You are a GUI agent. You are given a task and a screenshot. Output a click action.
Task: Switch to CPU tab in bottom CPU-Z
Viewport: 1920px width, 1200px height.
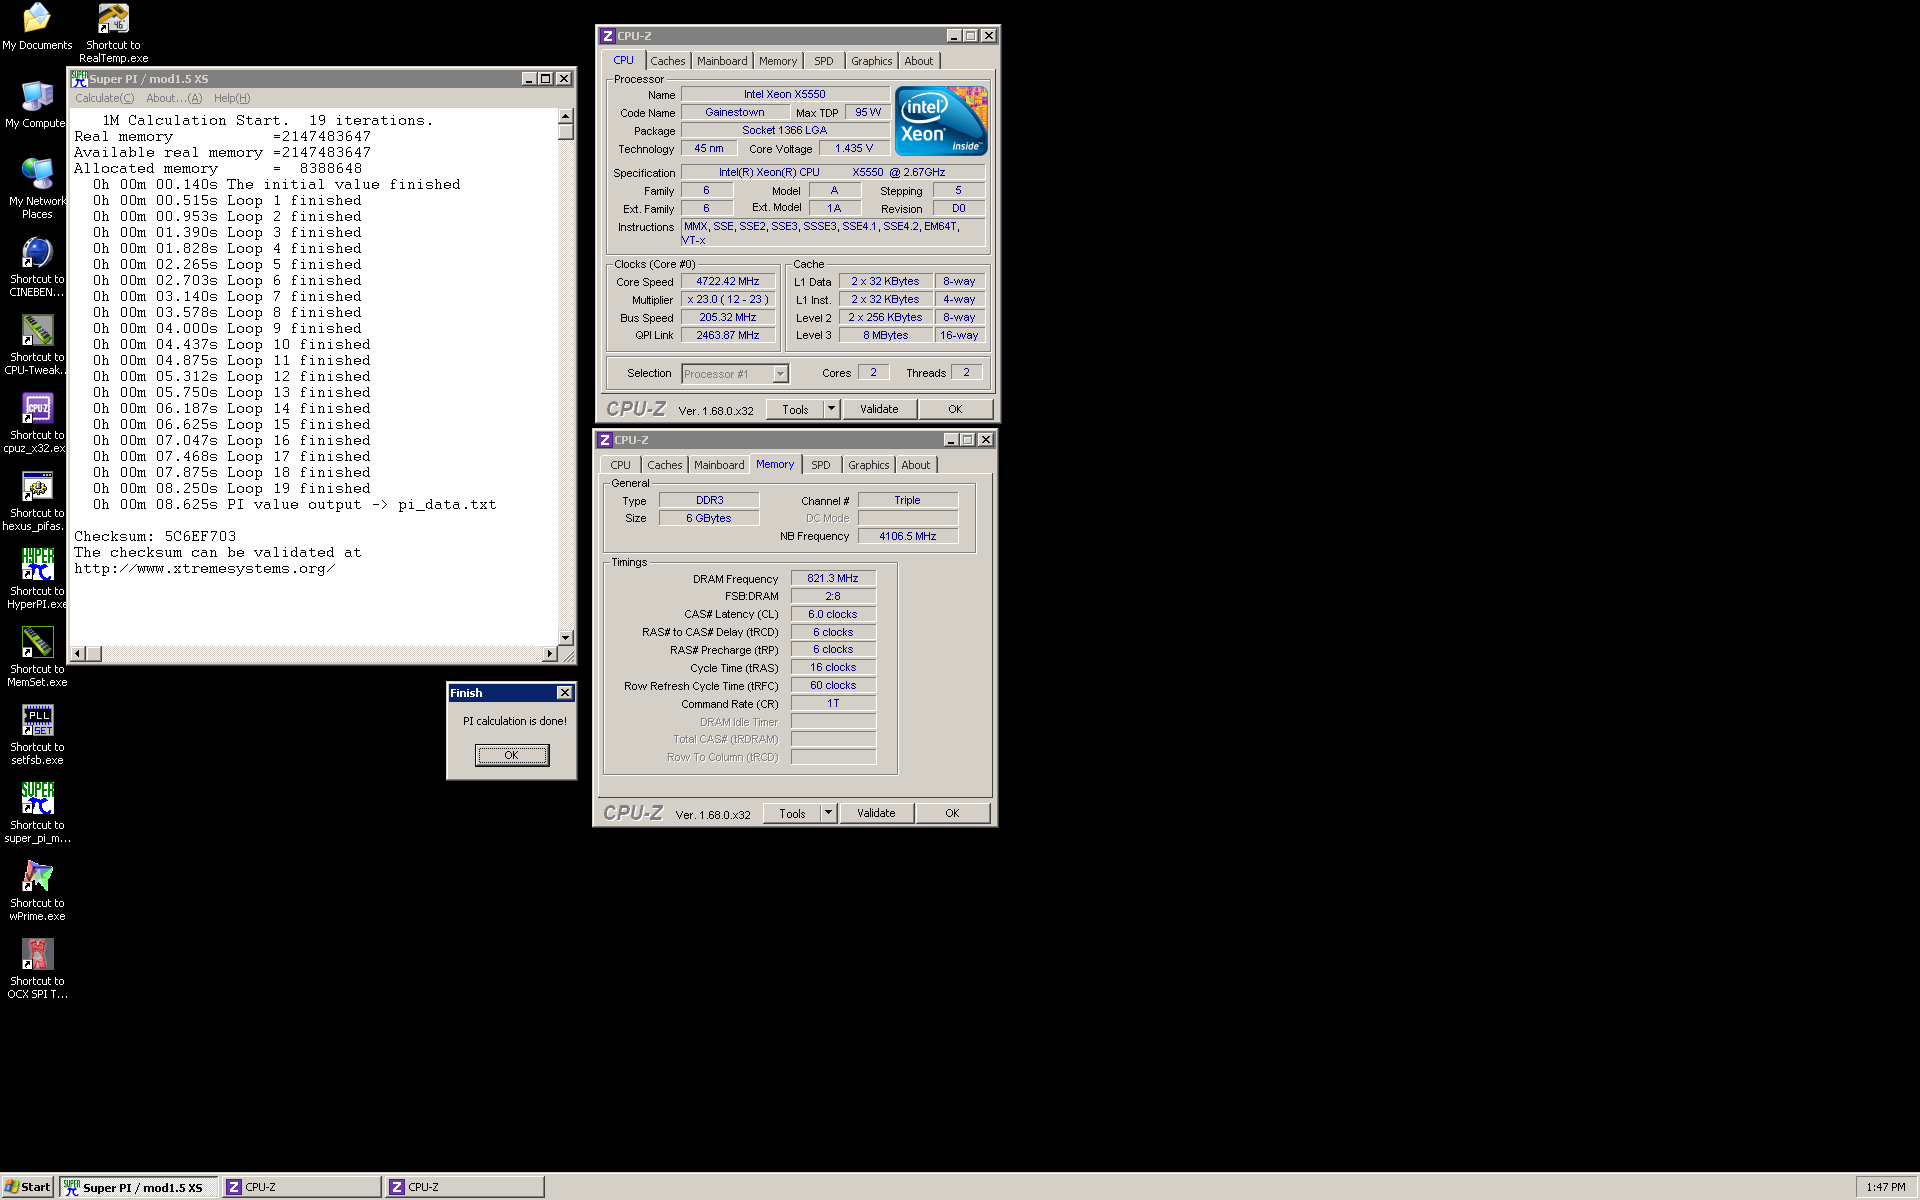[620, 465]
